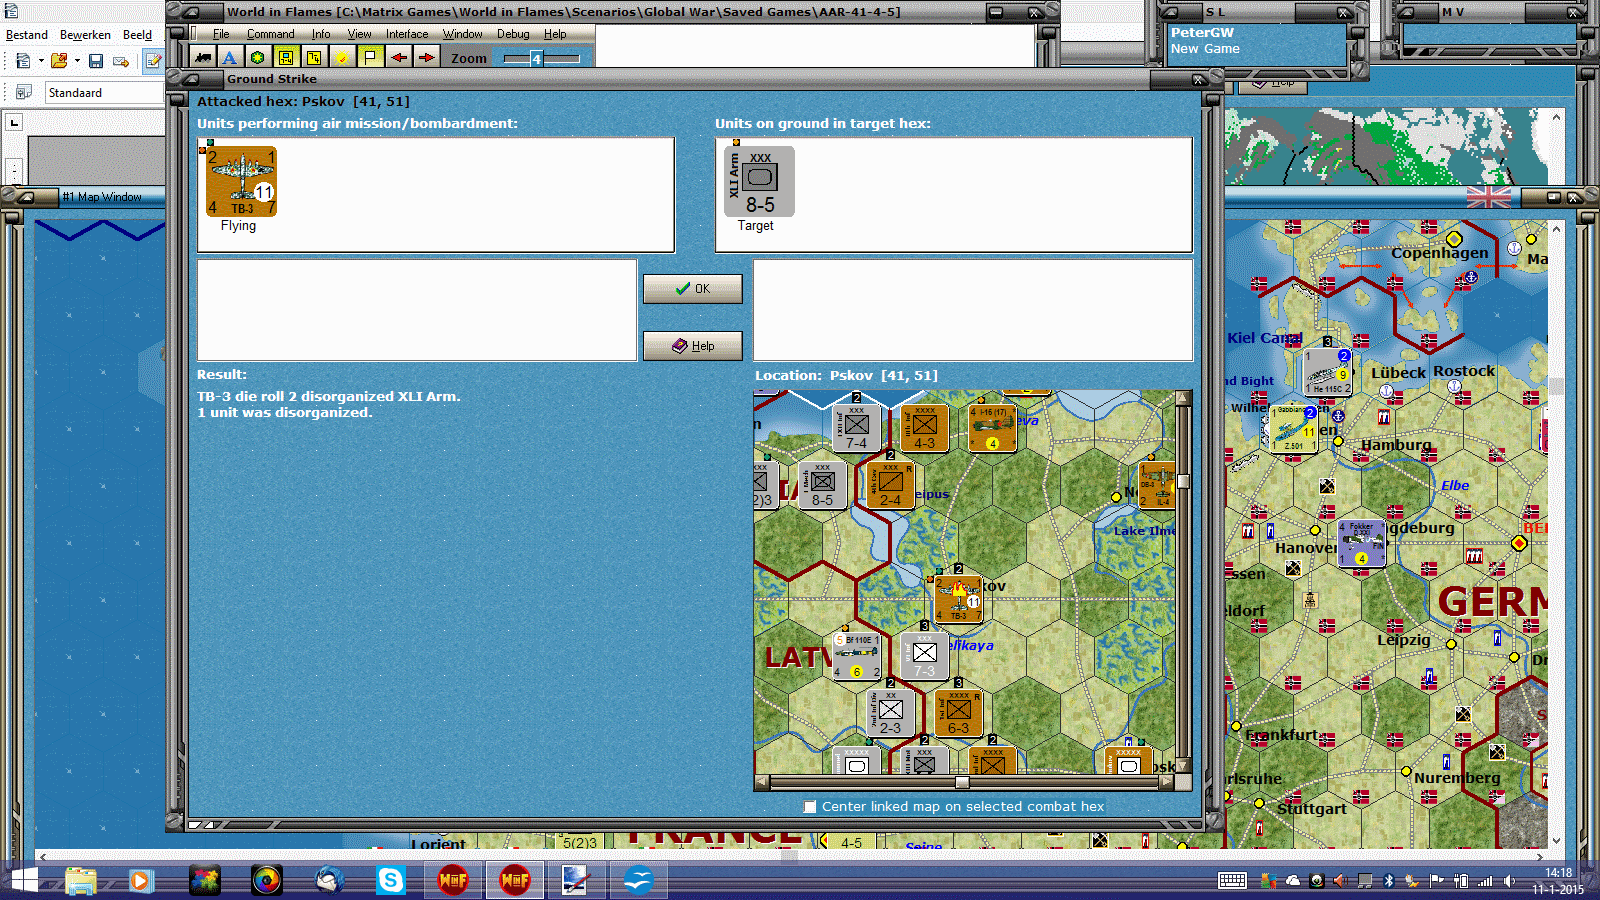Enable Center linked map on selected combat hex
The width and height of the screenshot is (1600, 900).
(x=810, y=807)
